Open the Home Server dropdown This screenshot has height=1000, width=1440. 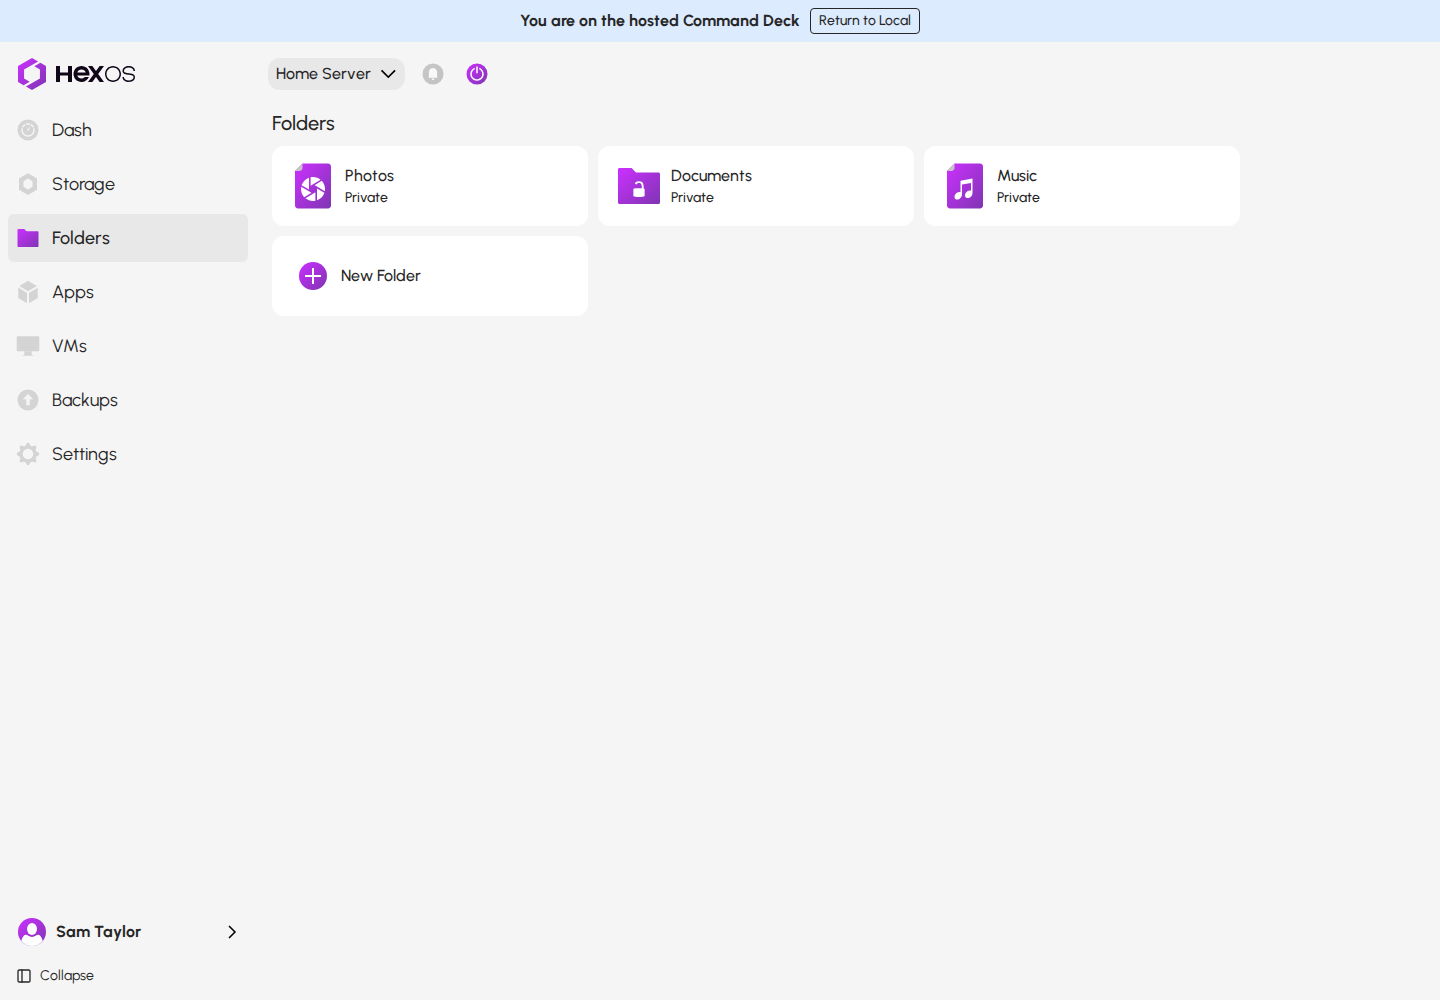(x=336, y=74)
